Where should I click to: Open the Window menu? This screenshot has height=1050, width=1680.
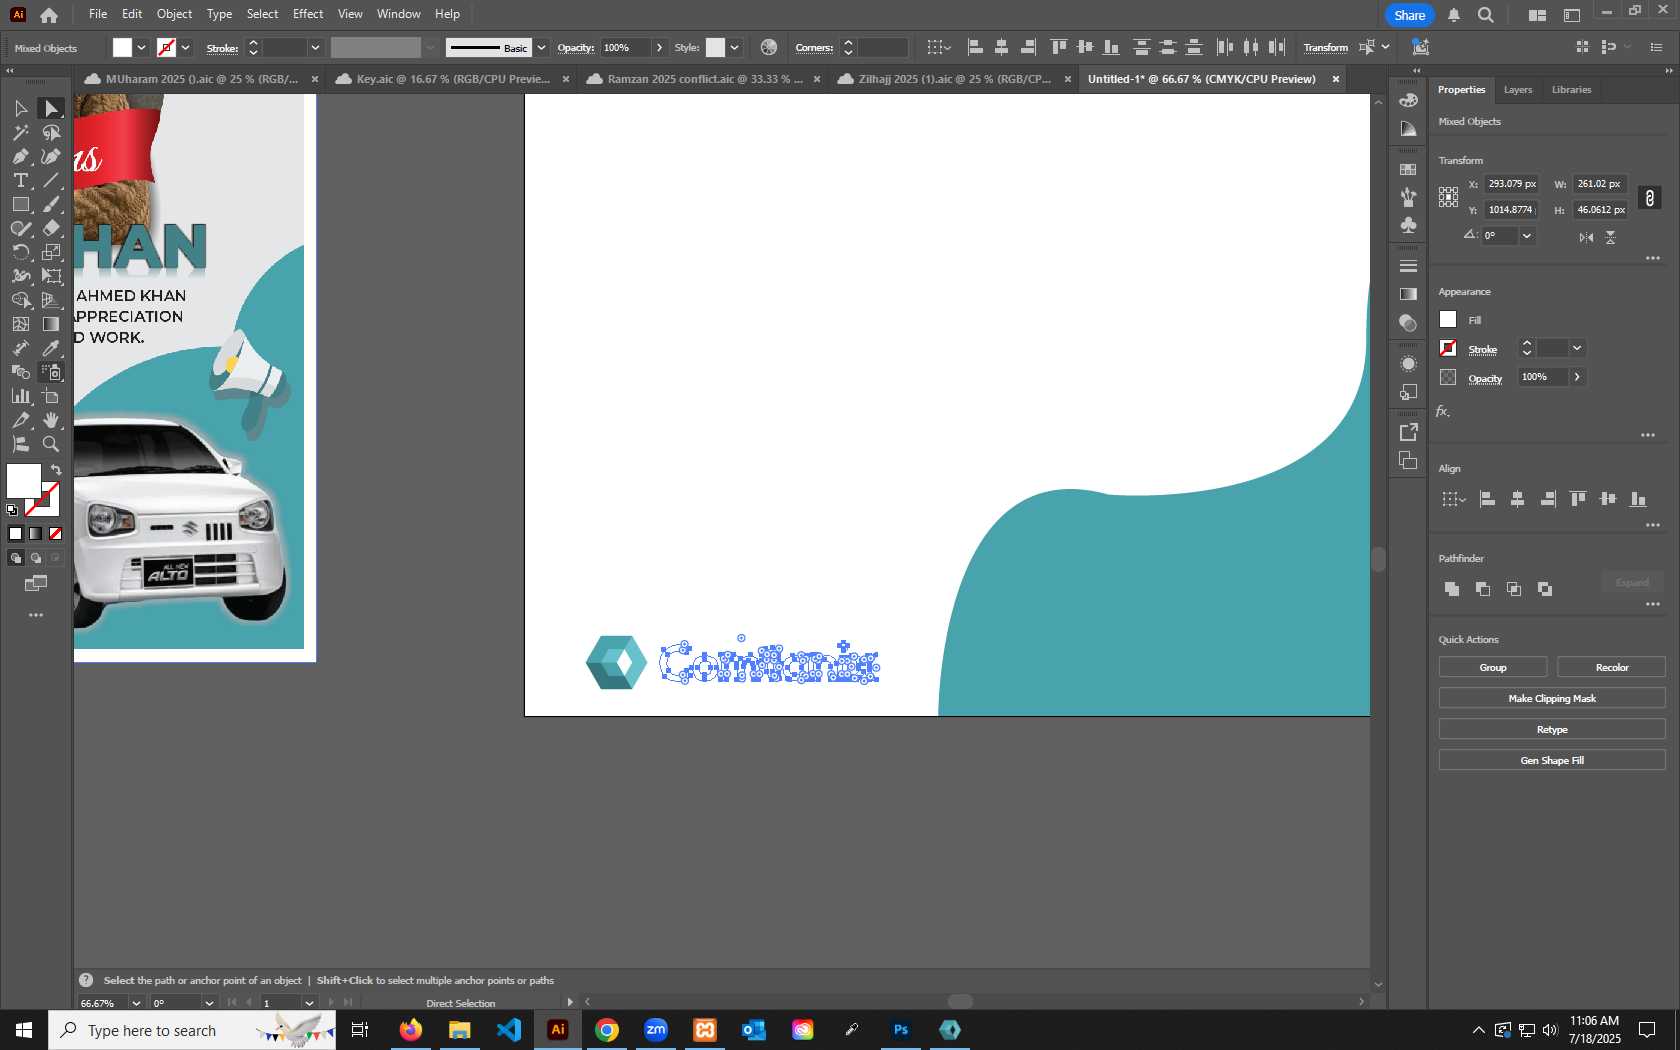pos(398,14)
